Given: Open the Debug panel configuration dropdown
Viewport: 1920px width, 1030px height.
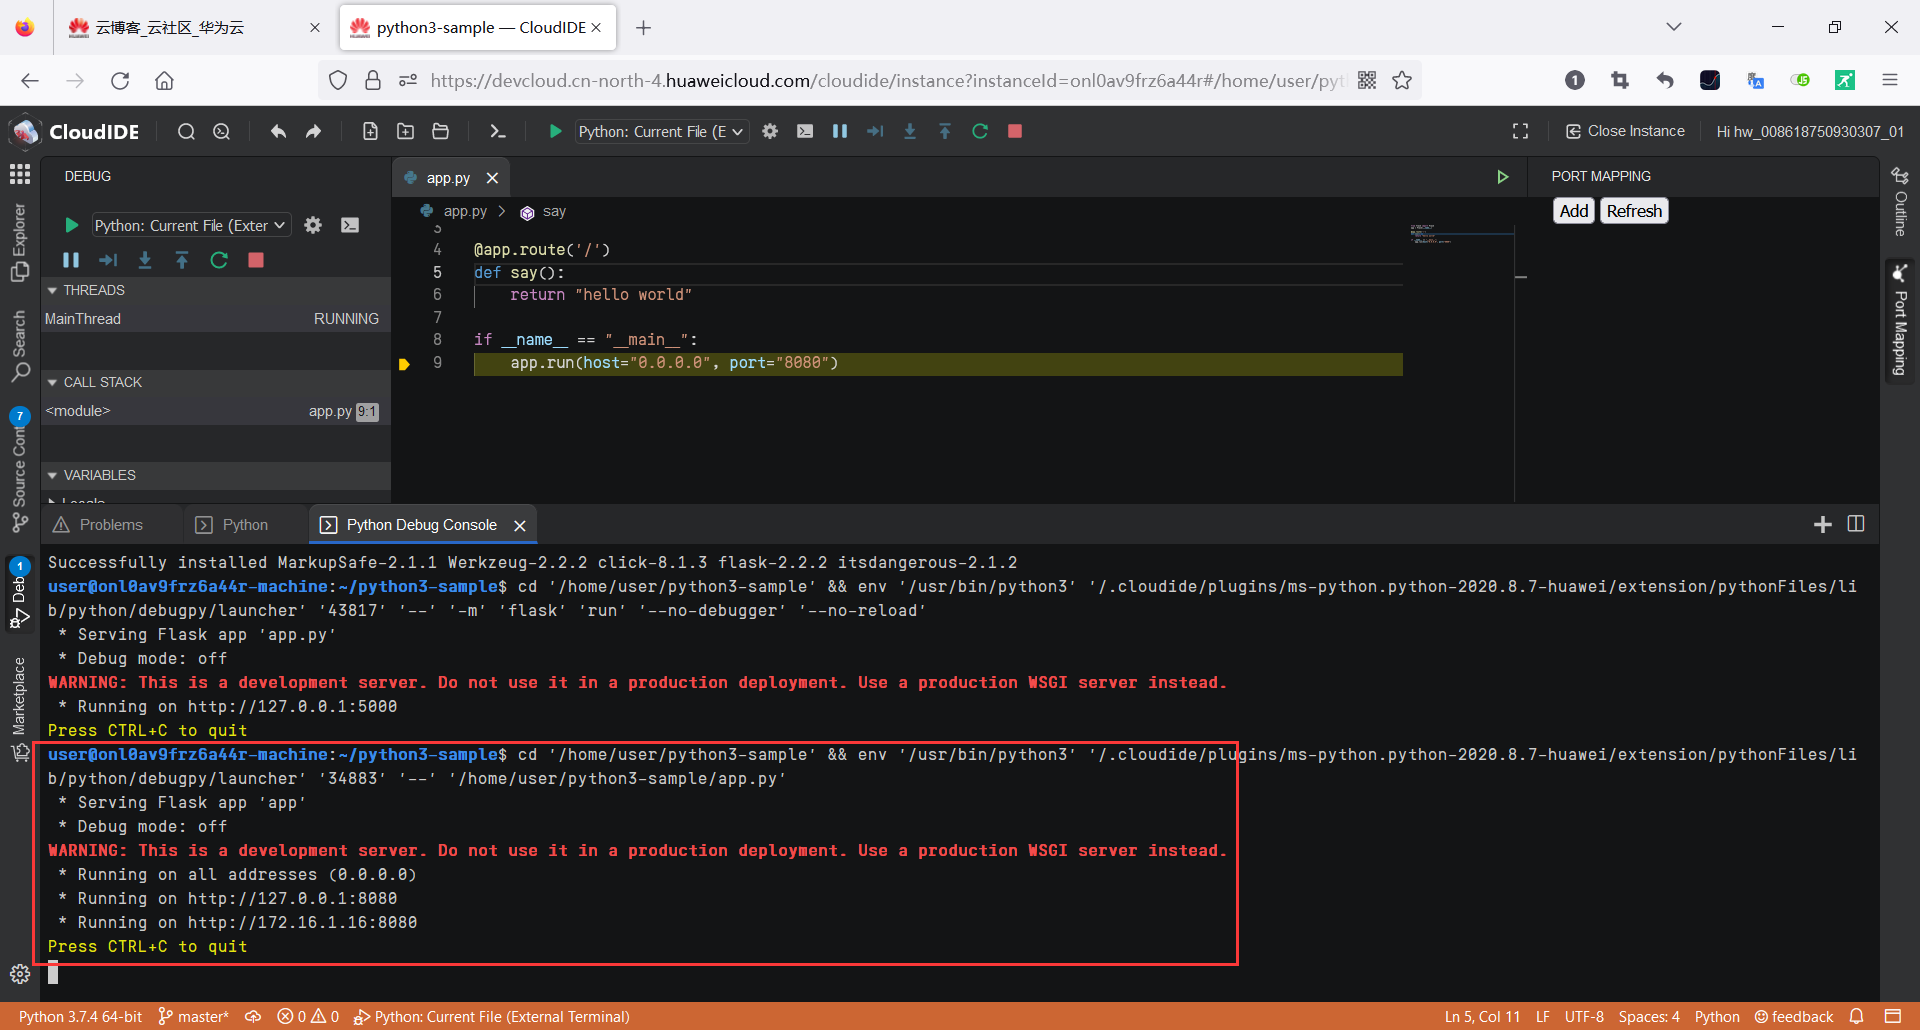Looking at the screenshot, I should [191, 225].
